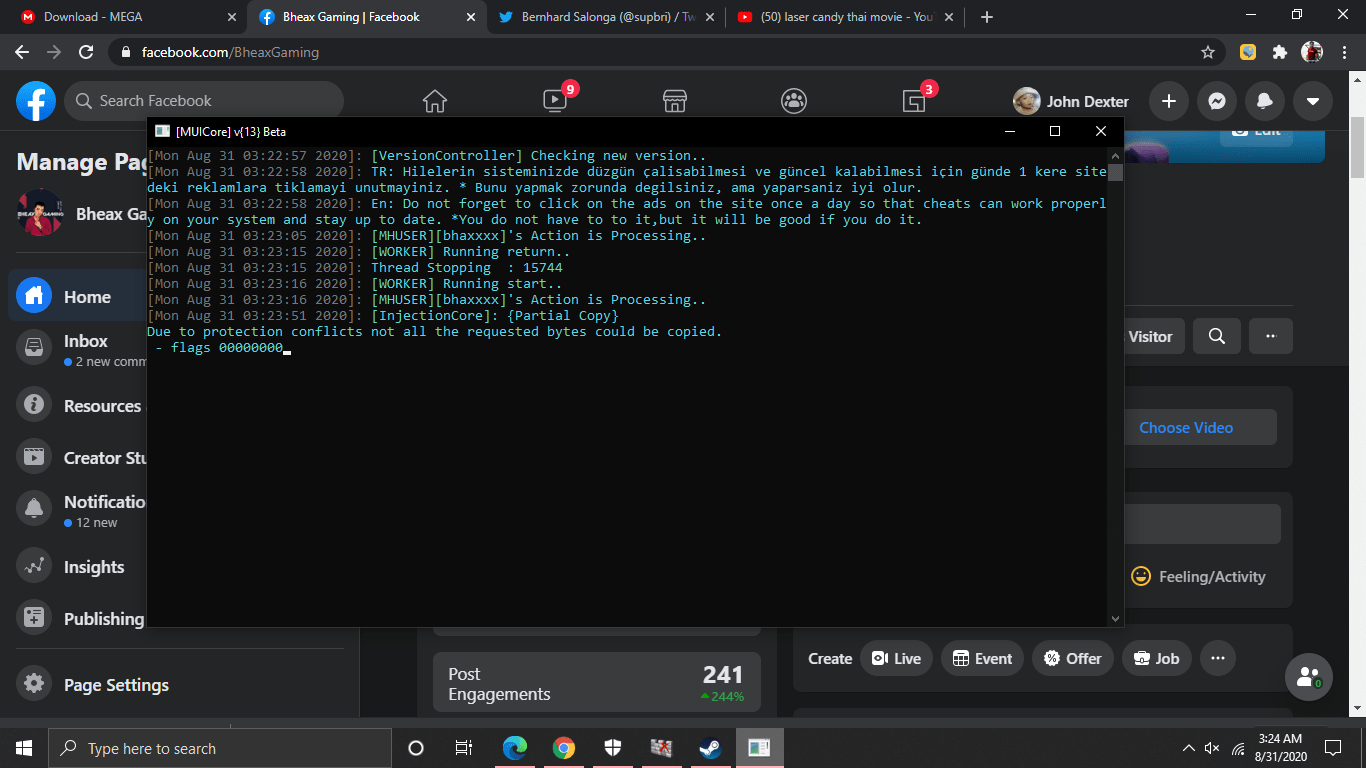Open a new Chrome tab
This screenshot has height=768, width=1366.
coord(987,17)
